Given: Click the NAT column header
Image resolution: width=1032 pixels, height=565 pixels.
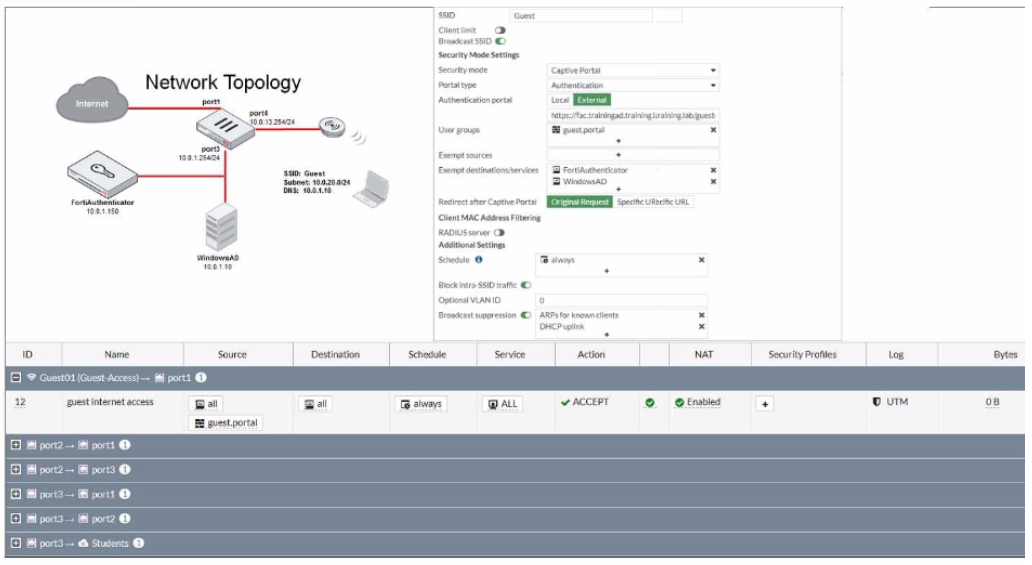Looking at the screenshot, I should (710, 354).
